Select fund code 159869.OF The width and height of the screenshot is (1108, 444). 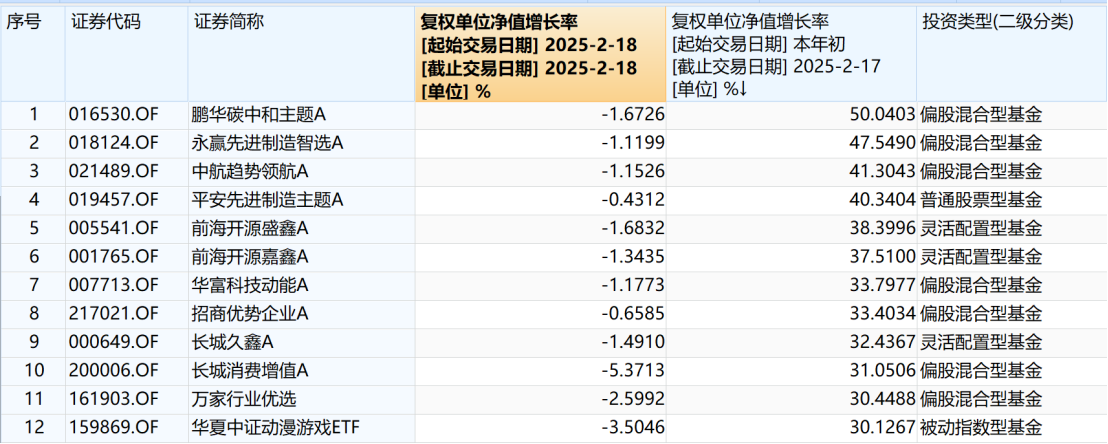coord(113,427)
